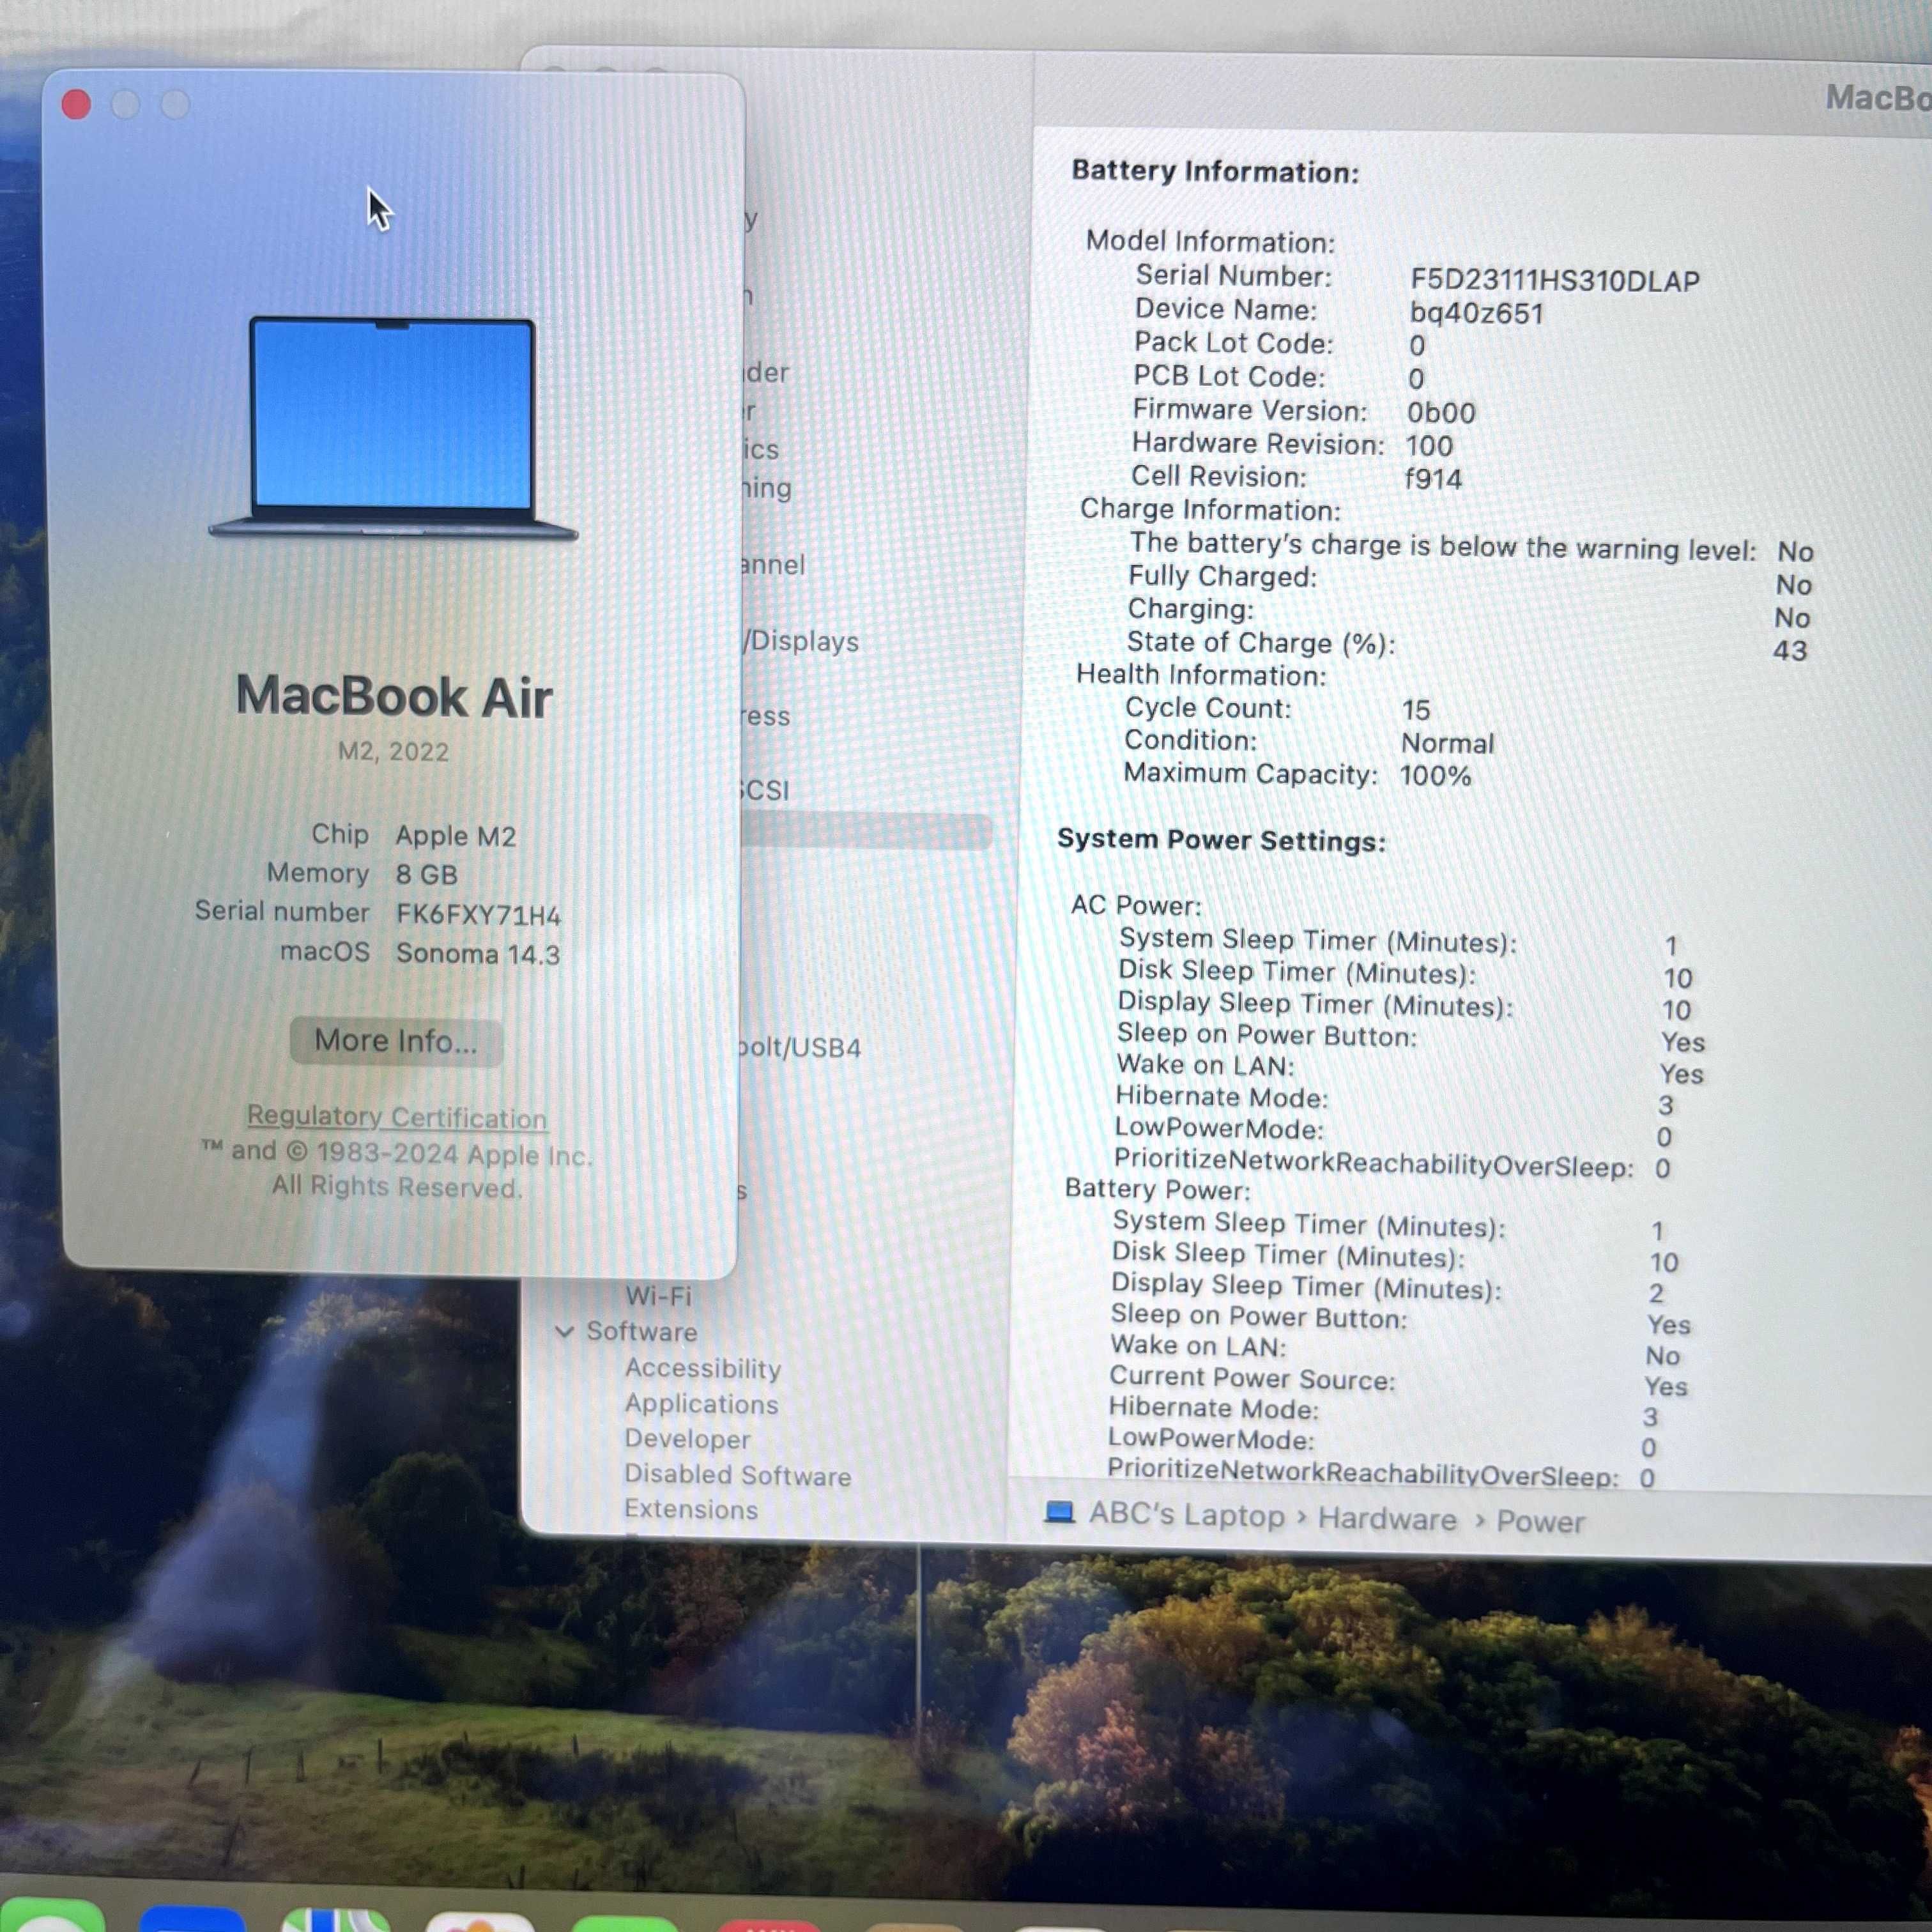Collapse the Software section in sidebar
1932x1932 pixels.
[564, 1332]
